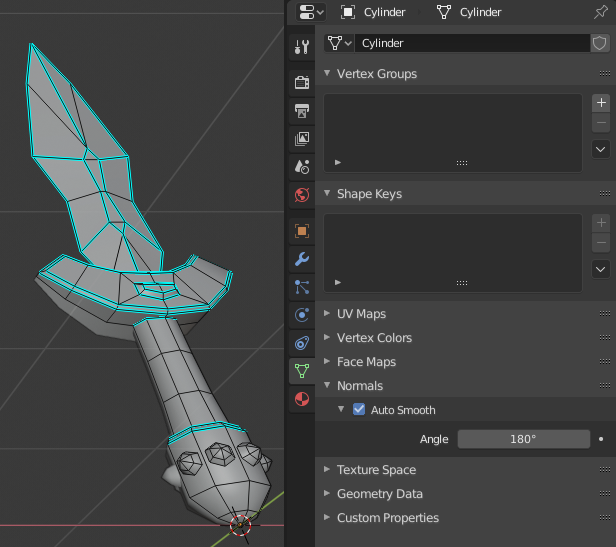Collapse the Auto Smooth subpanel arrow
Viewport: 616px width, 547px height.
click(341, 409)
